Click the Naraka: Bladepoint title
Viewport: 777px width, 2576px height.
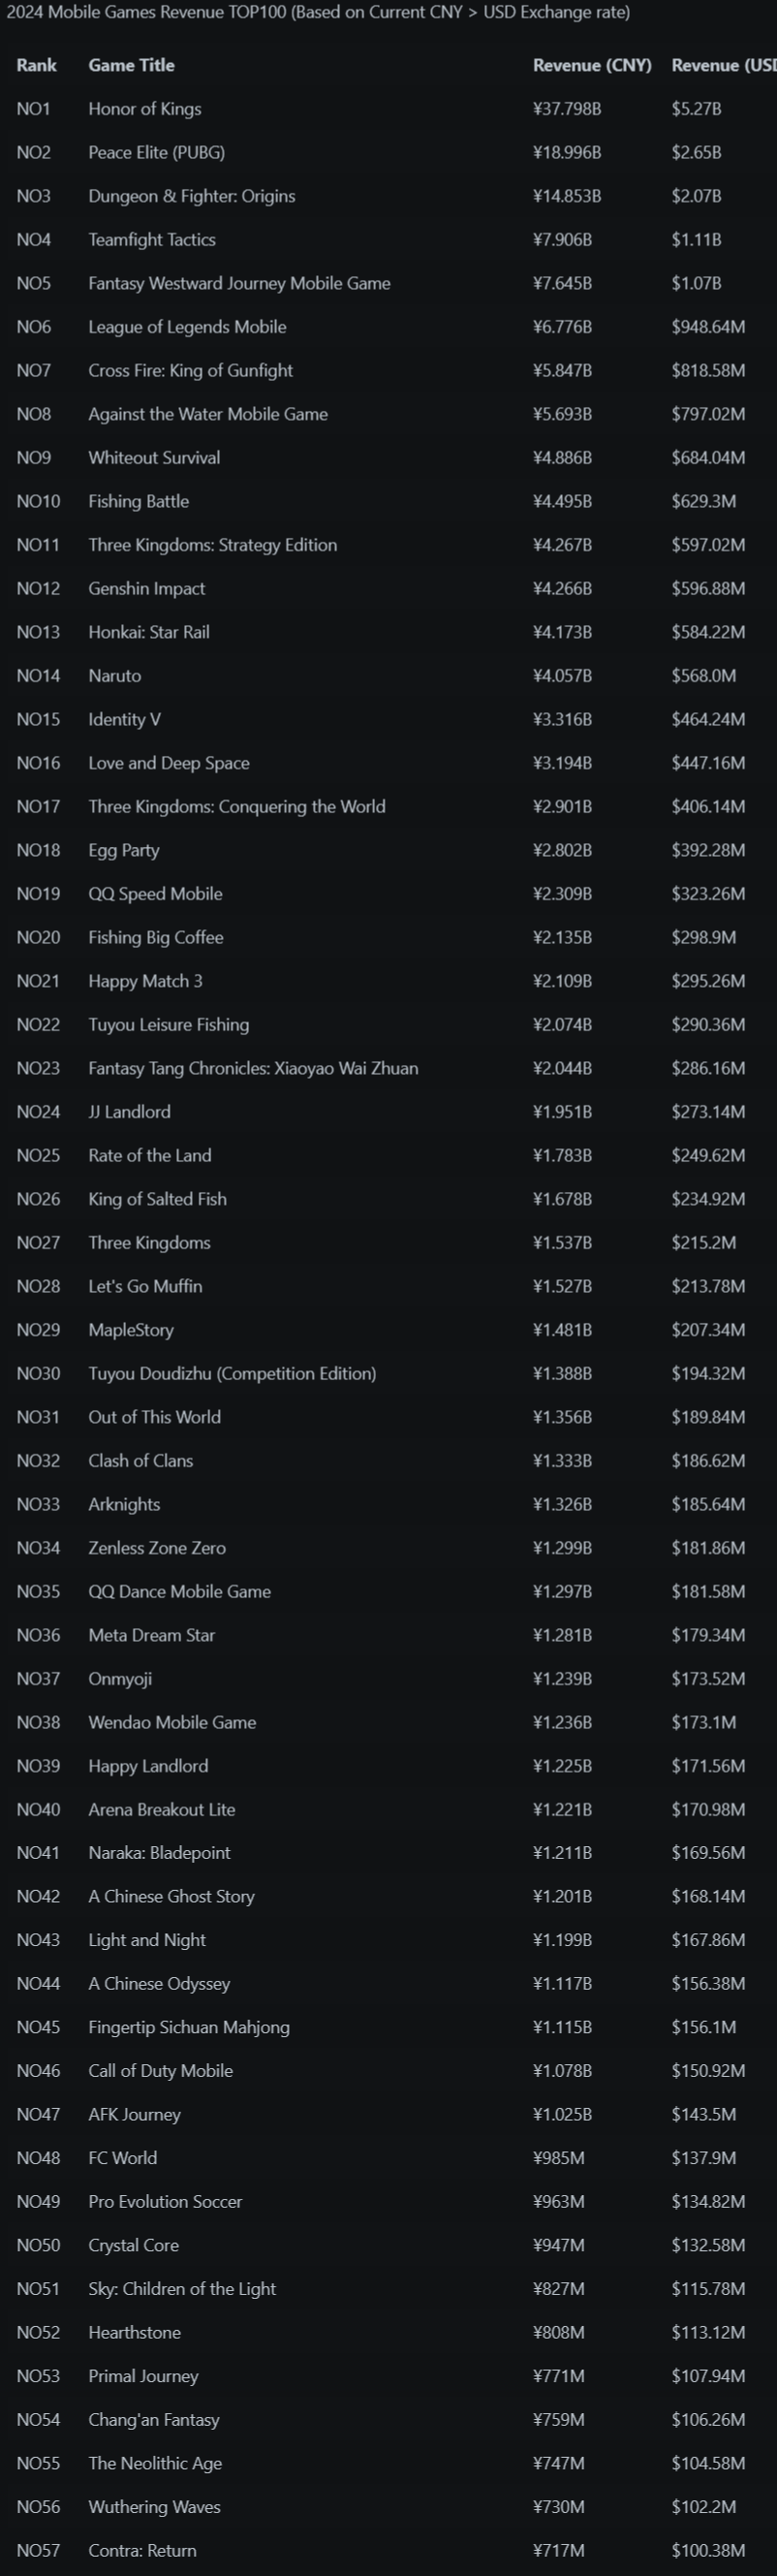pos(159,1853)
